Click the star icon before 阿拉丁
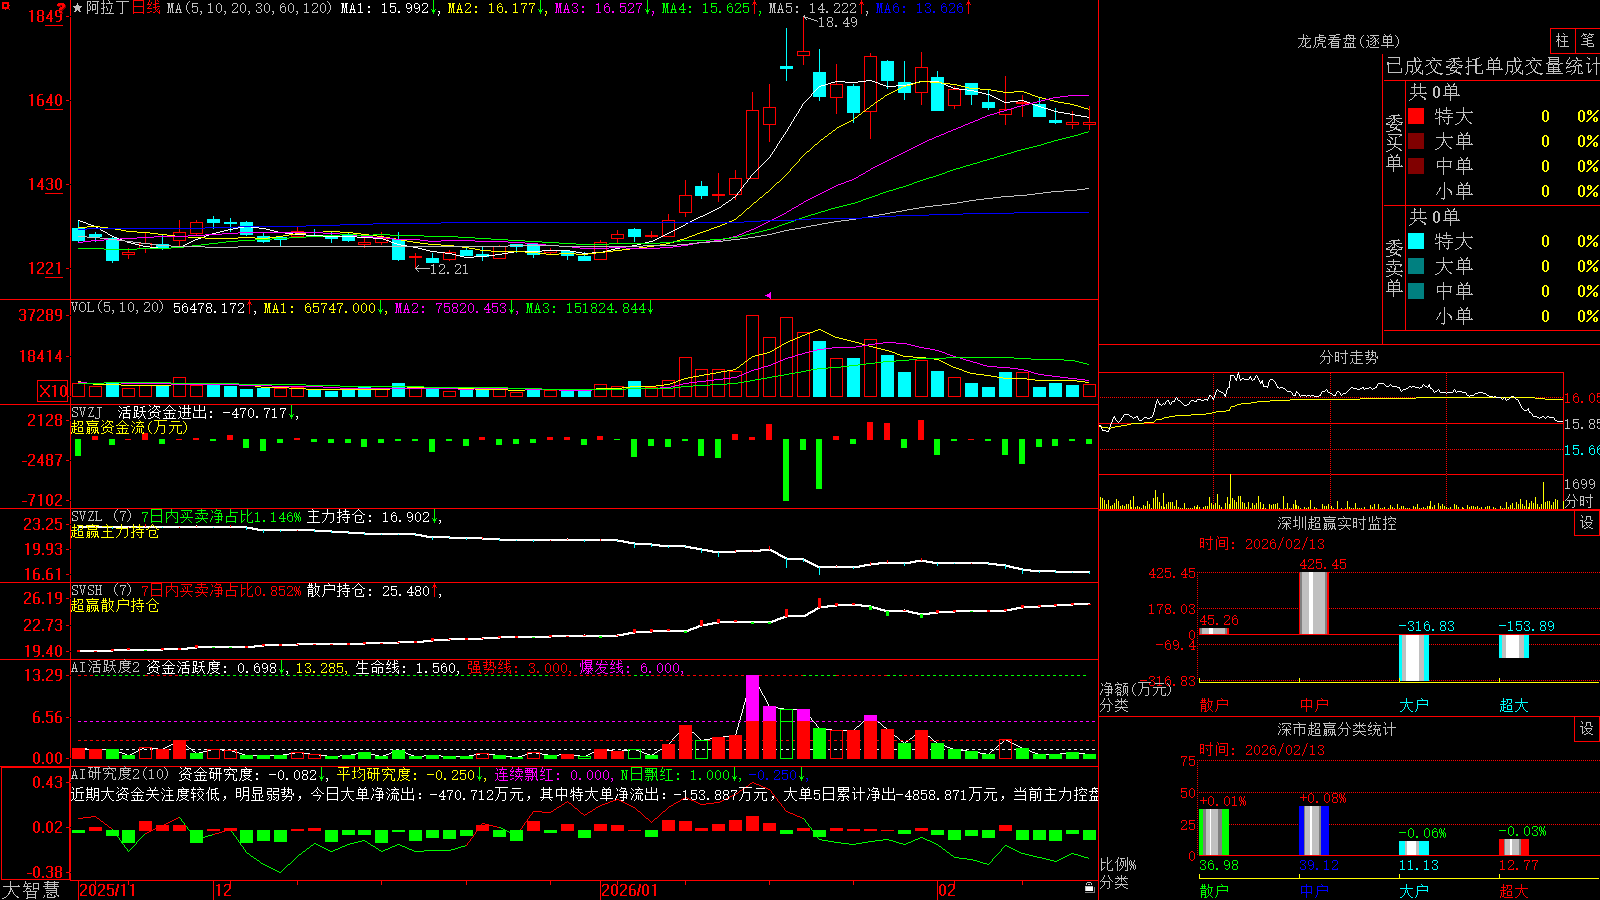The image size is (1600, 900). pyautogui.click(x=77, y=8)
